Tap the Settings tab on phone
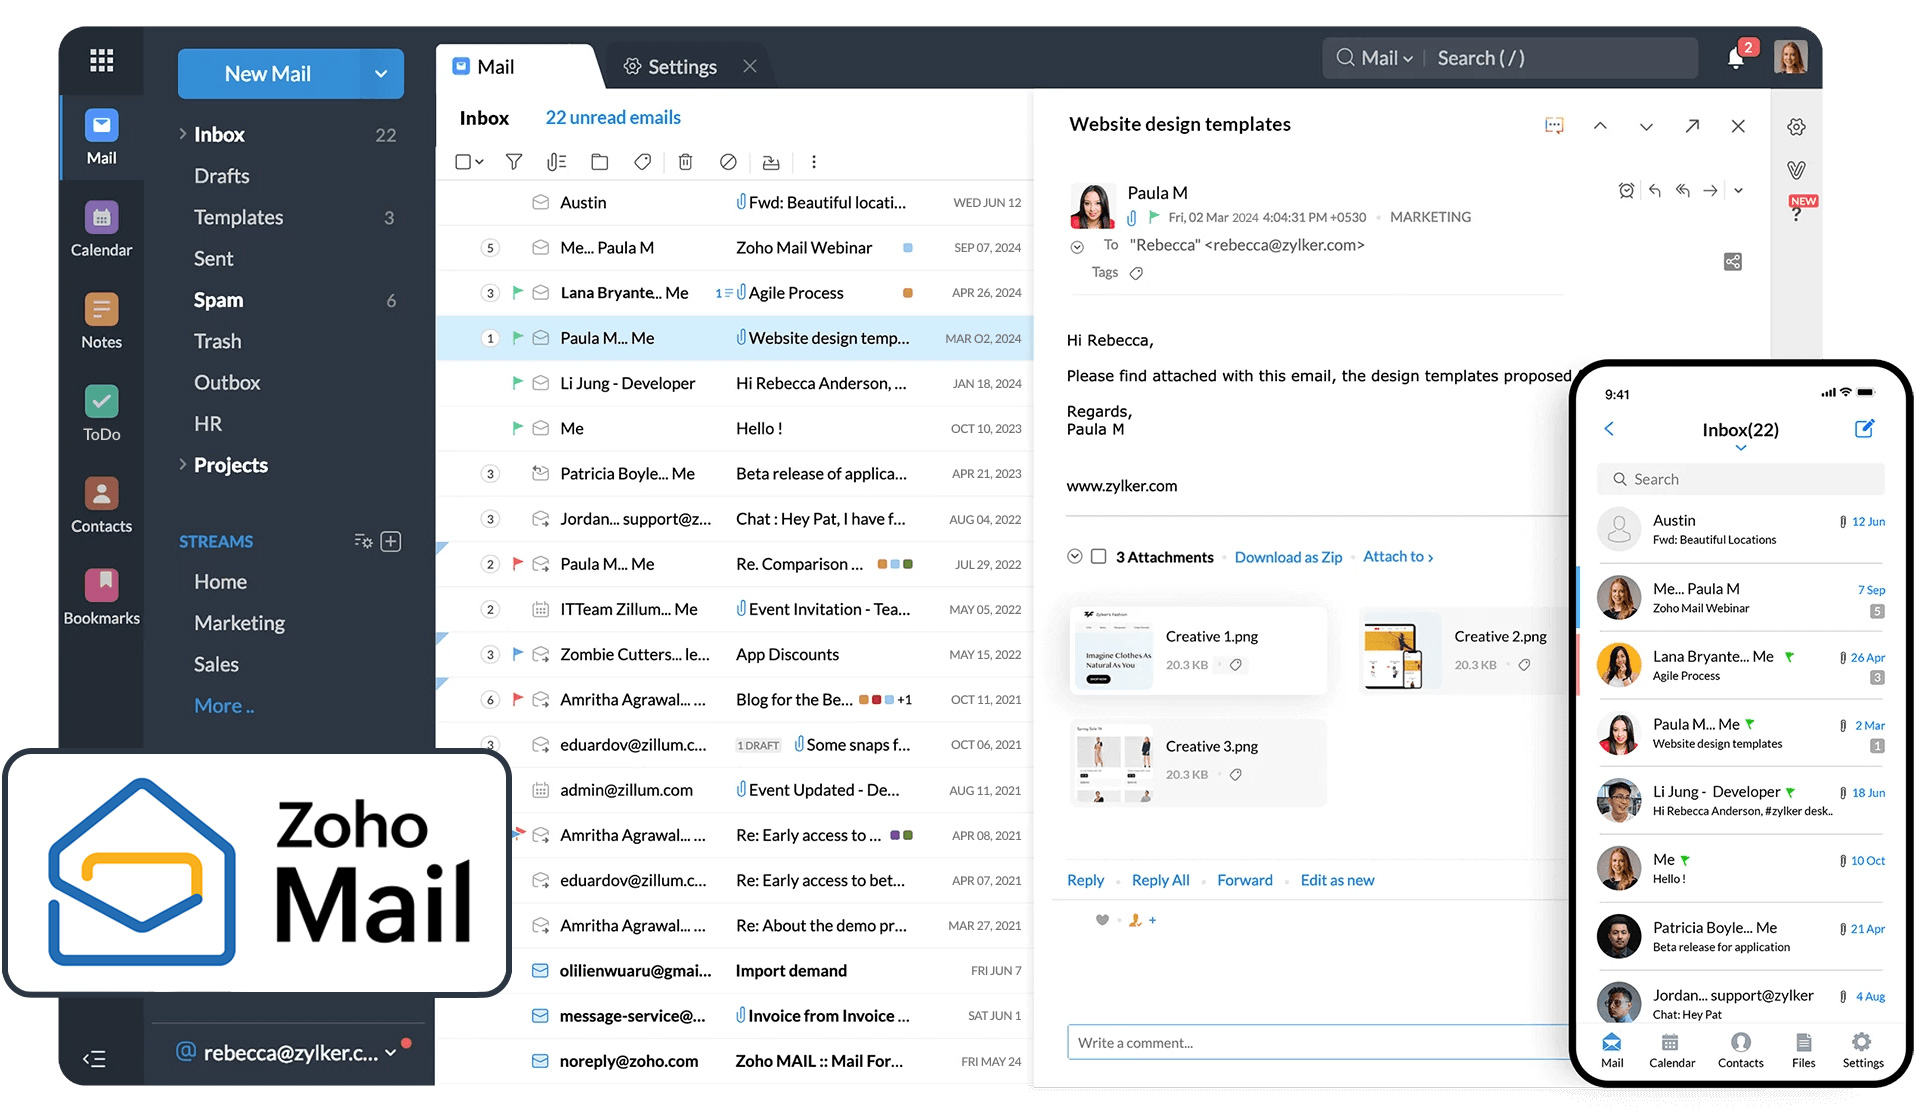 1862,1050
